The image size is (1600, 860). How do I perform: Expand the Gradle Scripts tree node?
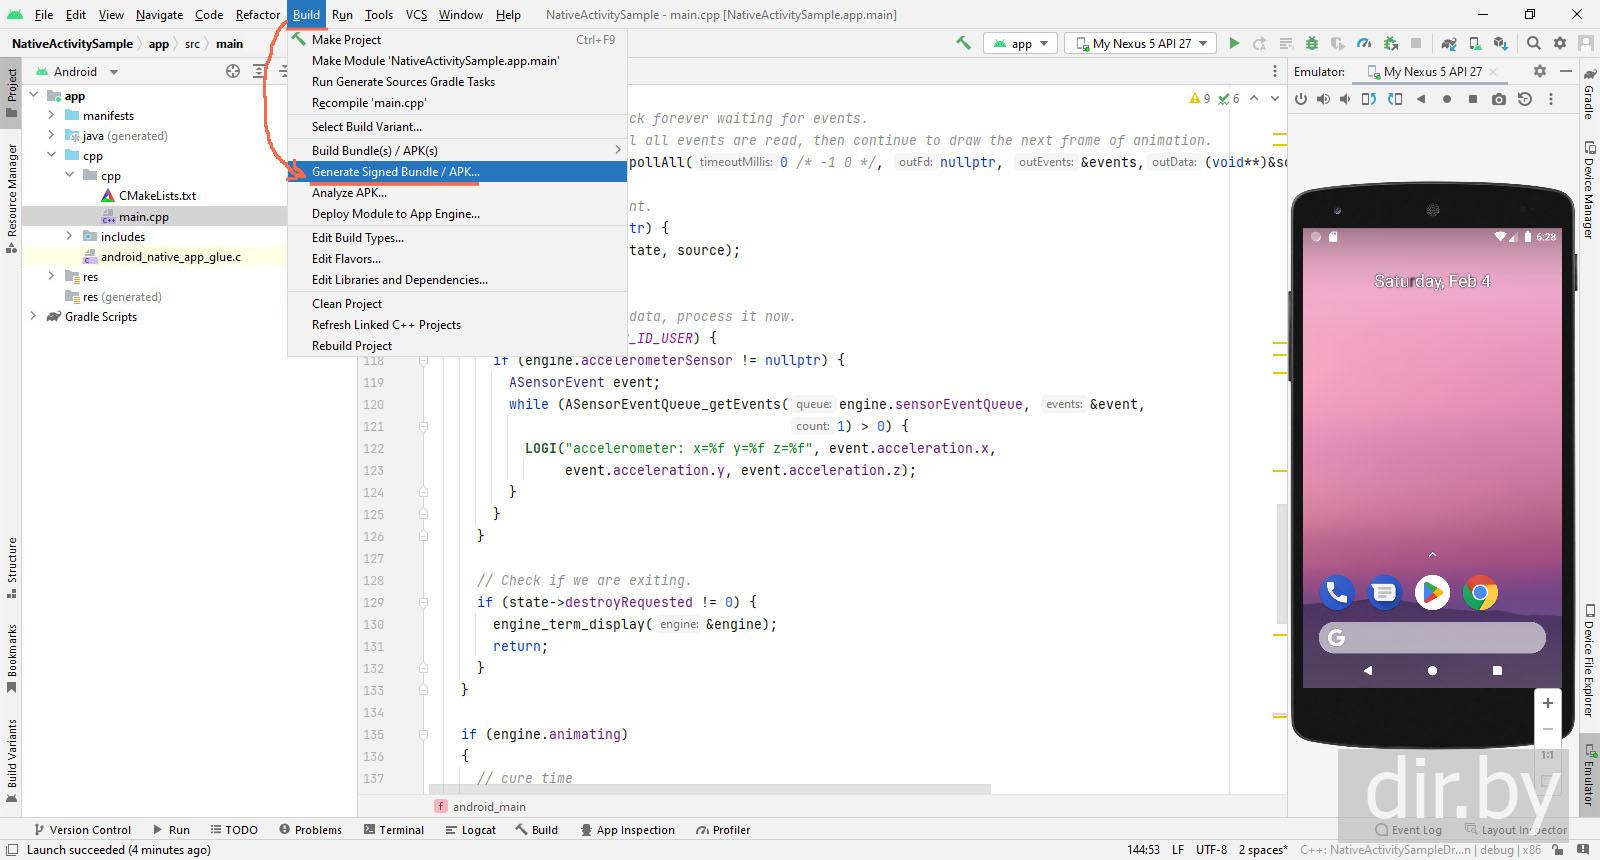[33, 317]
